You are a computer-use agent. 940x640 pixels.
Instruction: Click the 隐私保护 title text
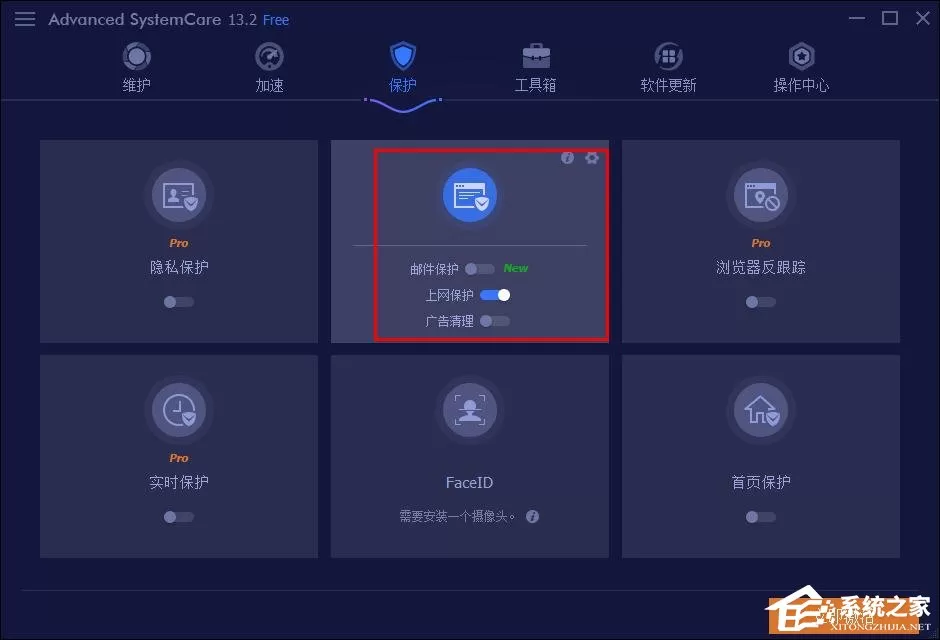[179, 267]
